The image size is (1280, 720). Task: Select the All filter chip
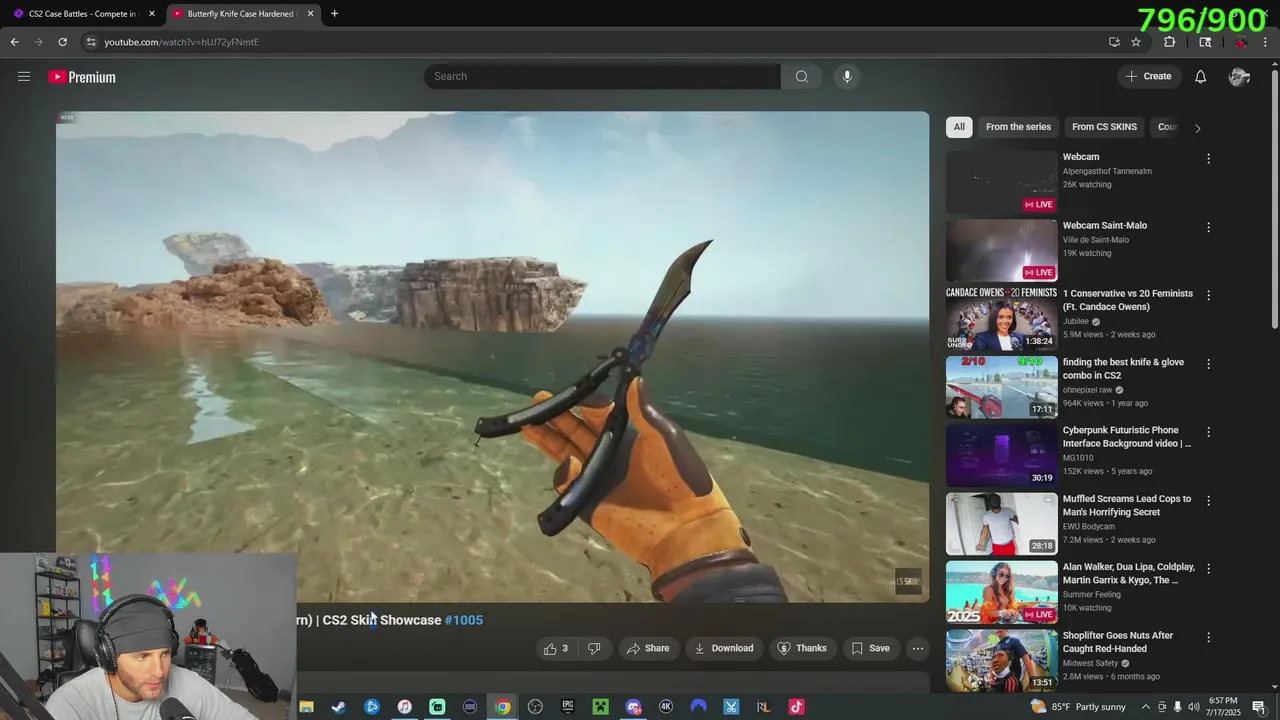(959, 127)
